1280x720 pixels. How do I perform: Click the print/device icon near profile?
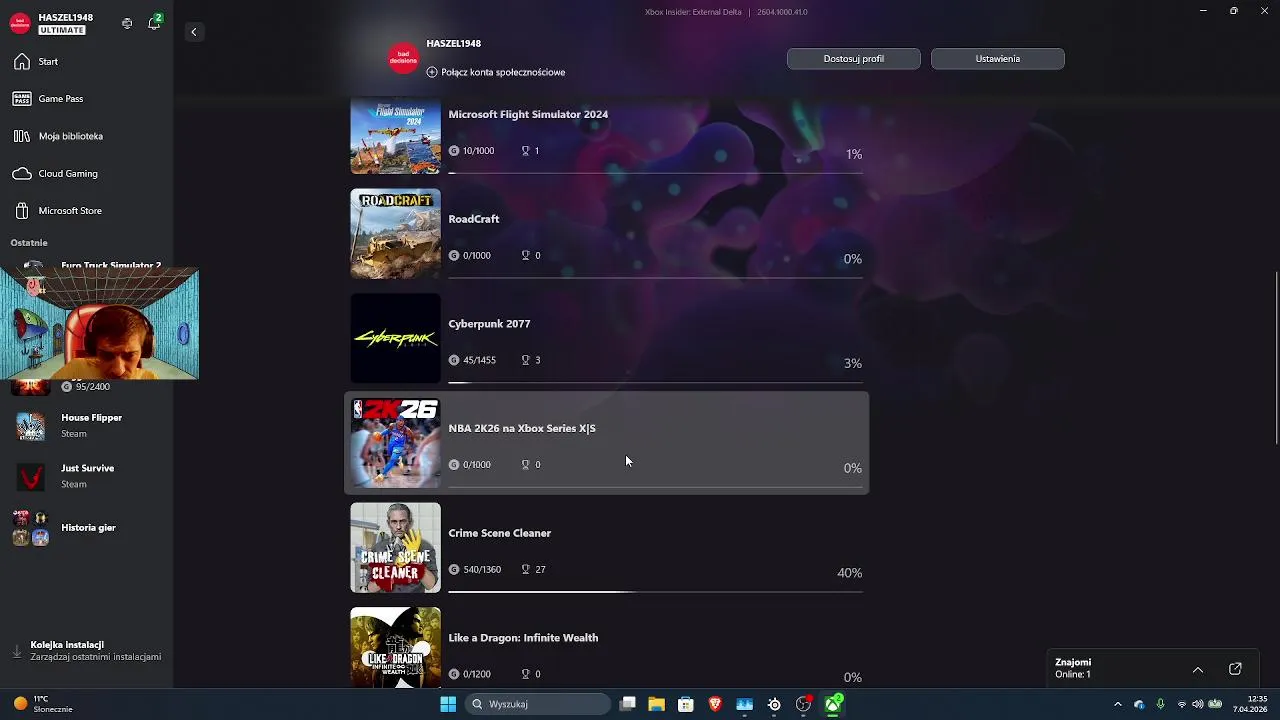[127, 23]
